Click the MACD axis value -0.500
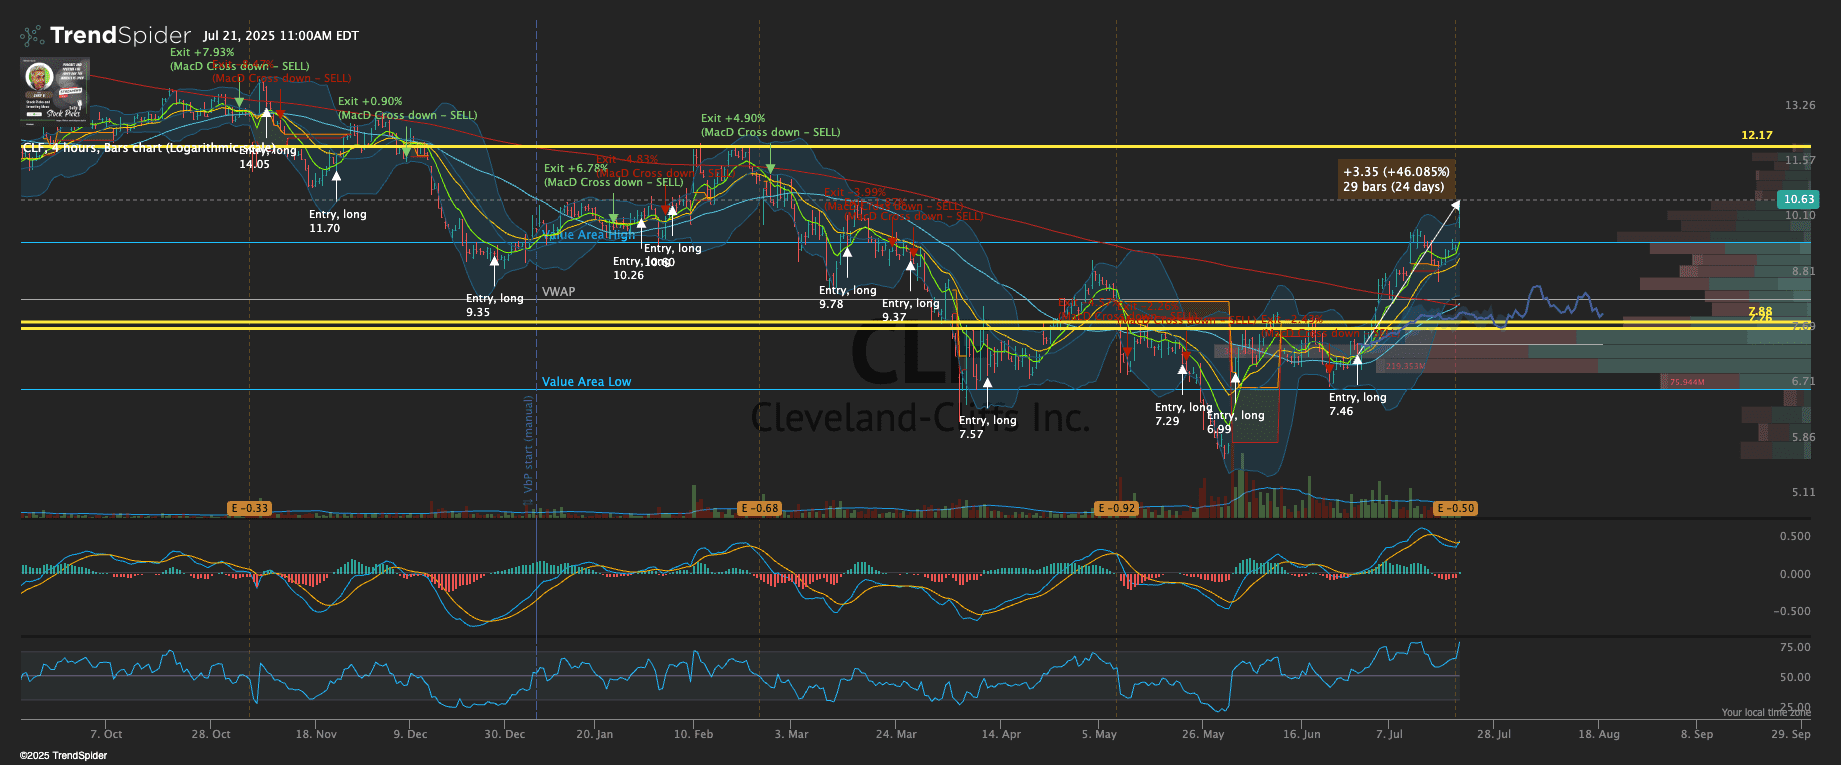Screen dimensions: 1841x765 pyautogui.click(x=1793, y=611)
